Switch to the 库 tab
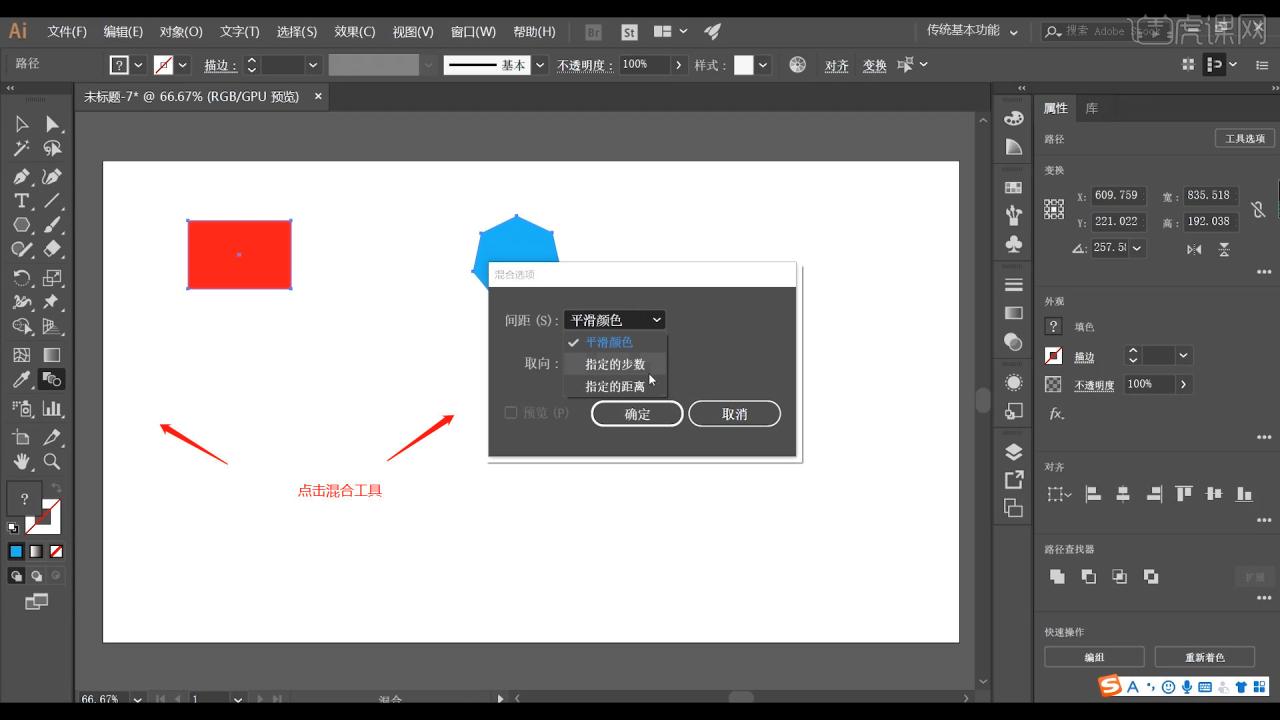This screenshot has height=720, width=1280. (x=1092, y=108)
